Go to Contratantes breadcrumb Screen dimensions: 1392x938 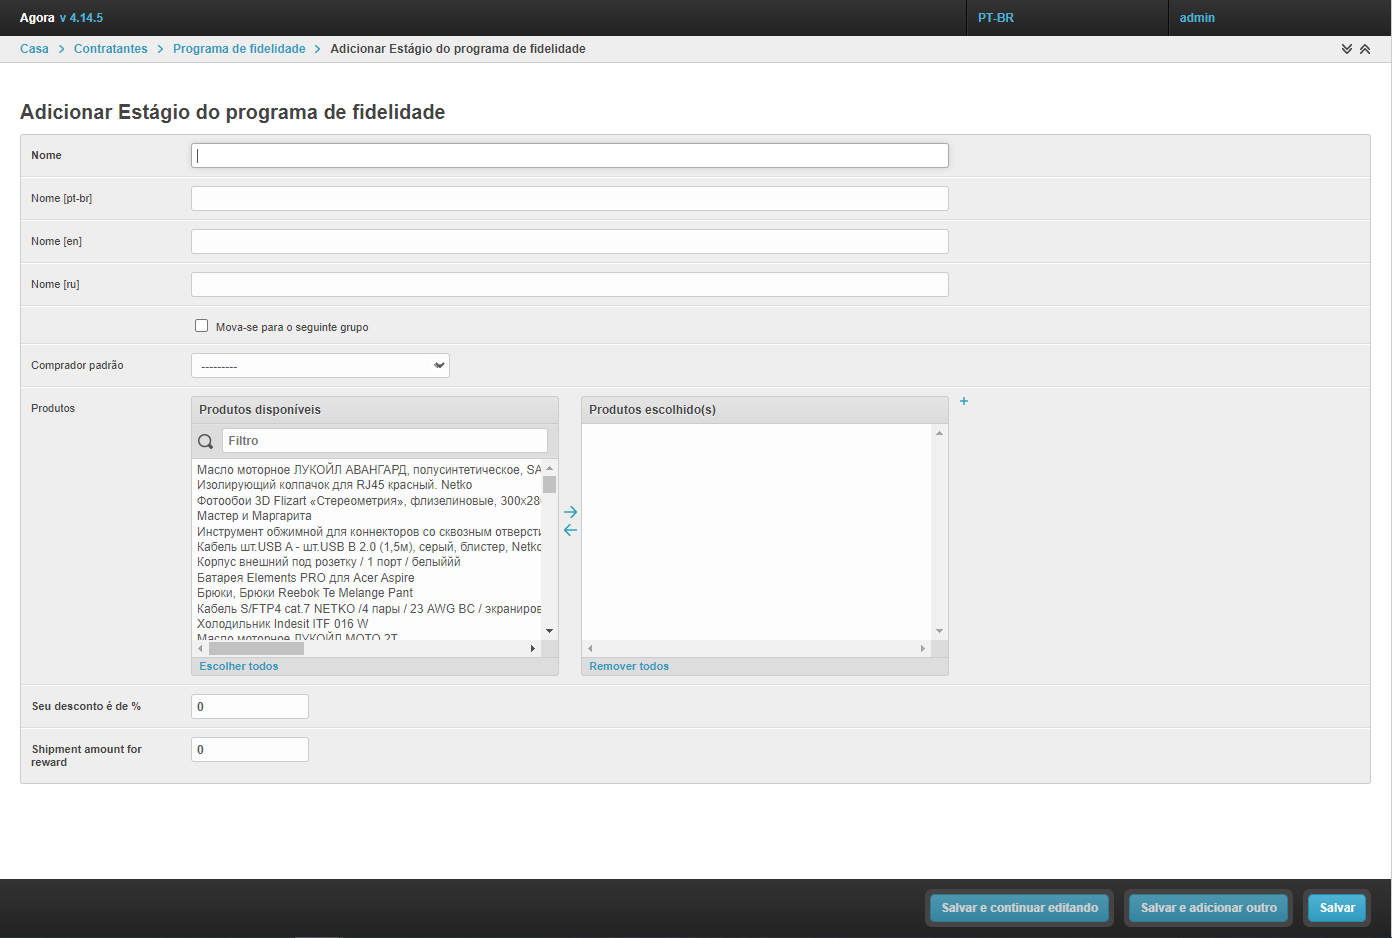[110, 49]
